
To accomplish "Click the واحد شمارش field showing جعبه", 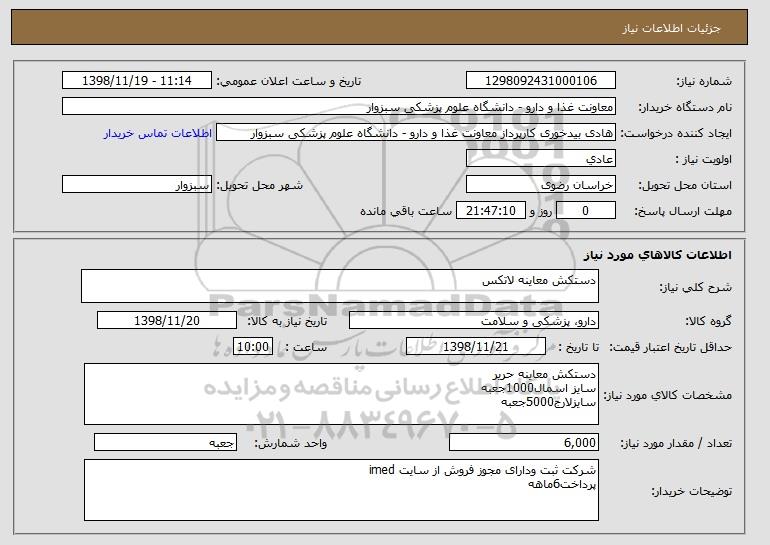I will click(165, 442).
